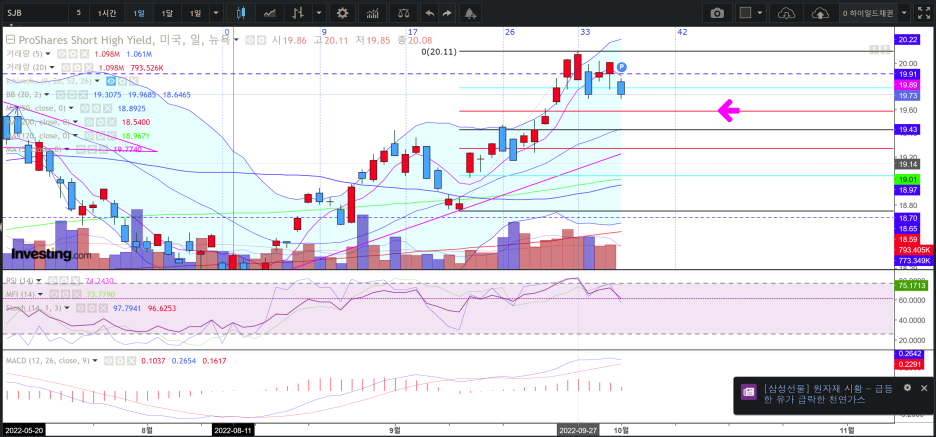
Task: Add a price alert with bell icon
Action: [470, 13]
